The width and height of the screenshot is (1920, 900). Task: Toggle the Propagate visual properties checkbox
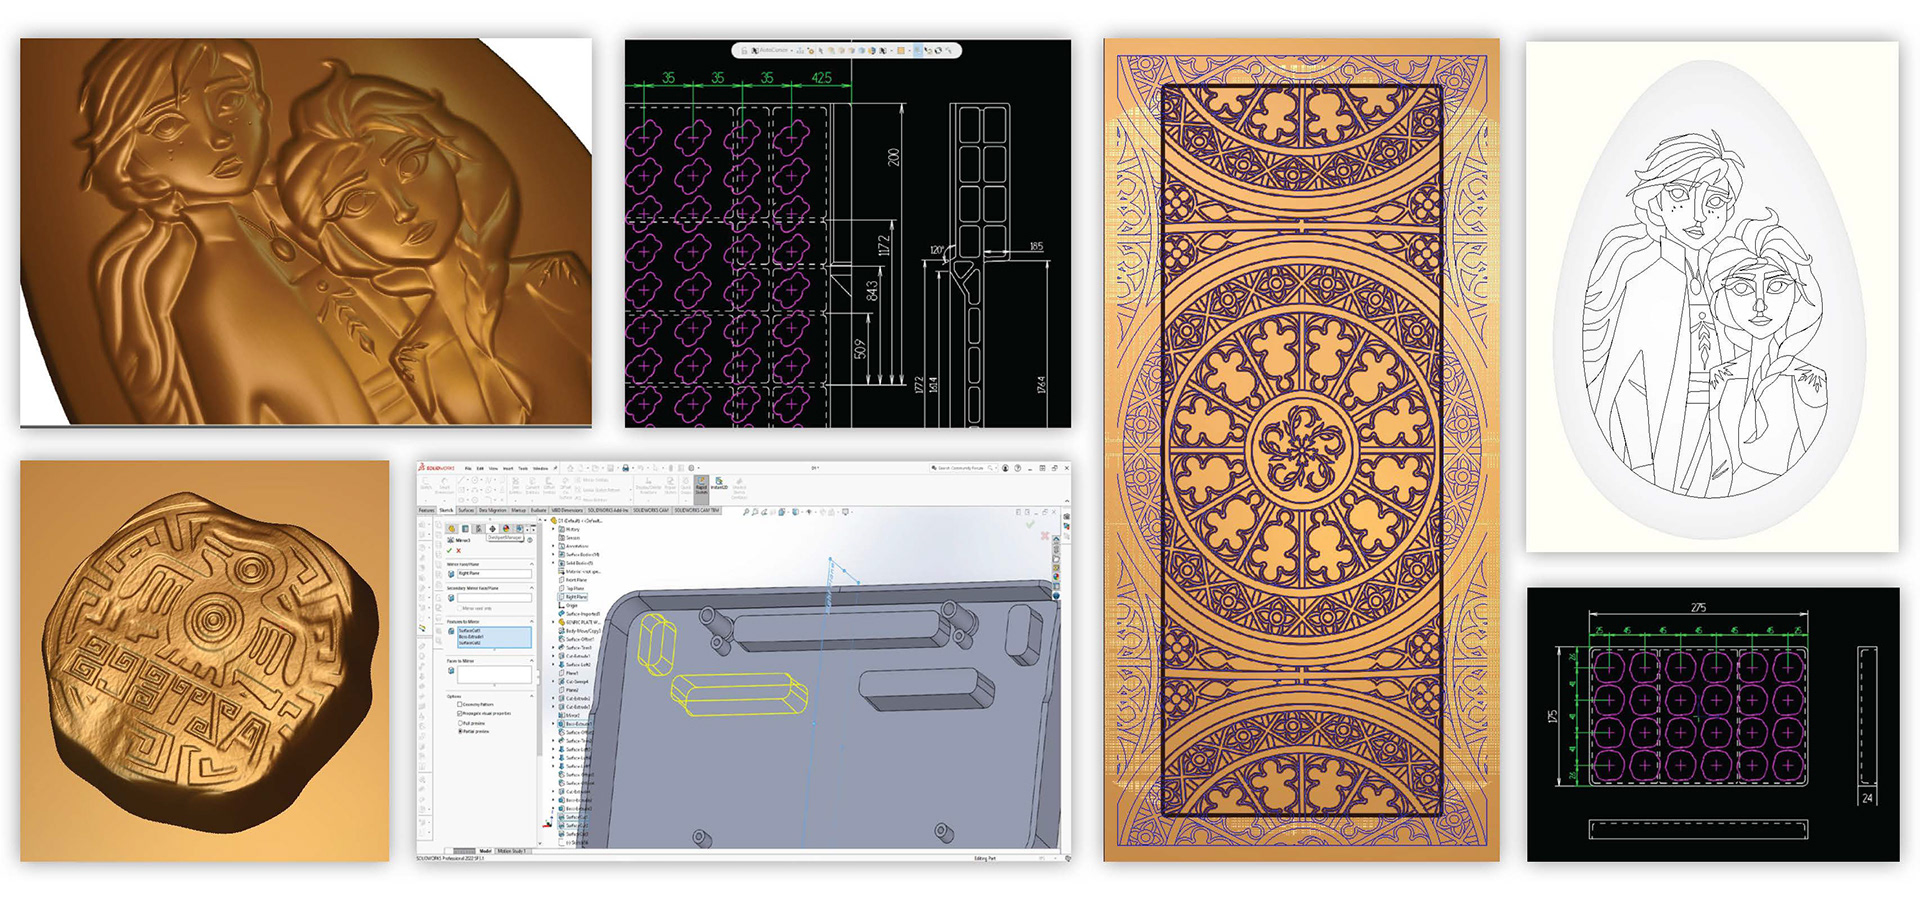pos(460,713)
